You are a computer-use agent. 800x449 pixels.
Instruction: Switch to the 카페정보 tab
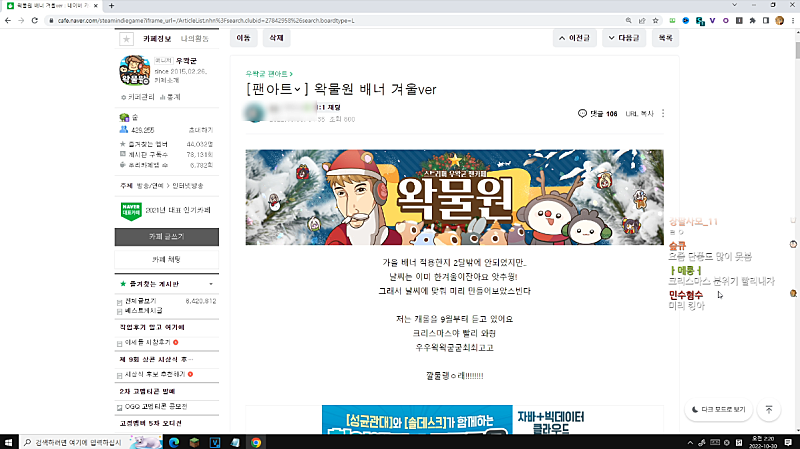pyautogui.click(x=157, y=39)
